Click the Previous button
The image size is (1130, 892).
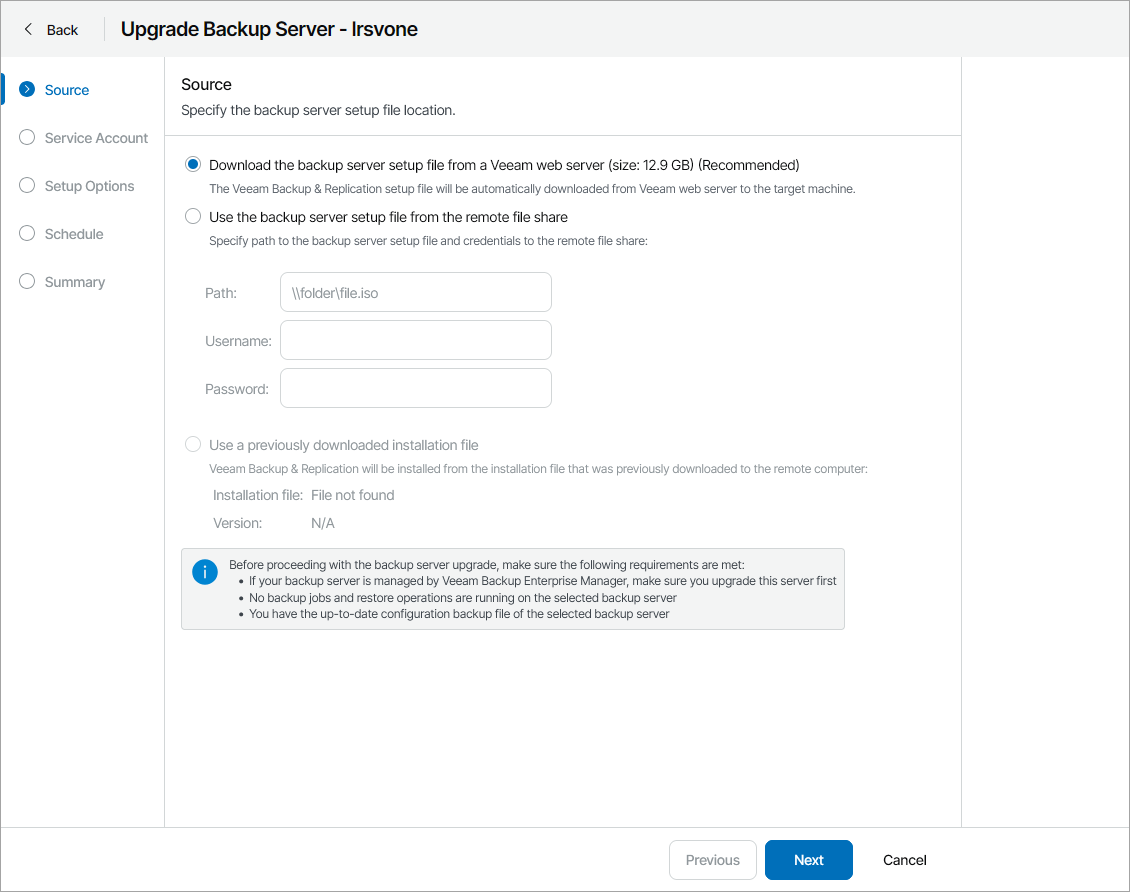712,860
